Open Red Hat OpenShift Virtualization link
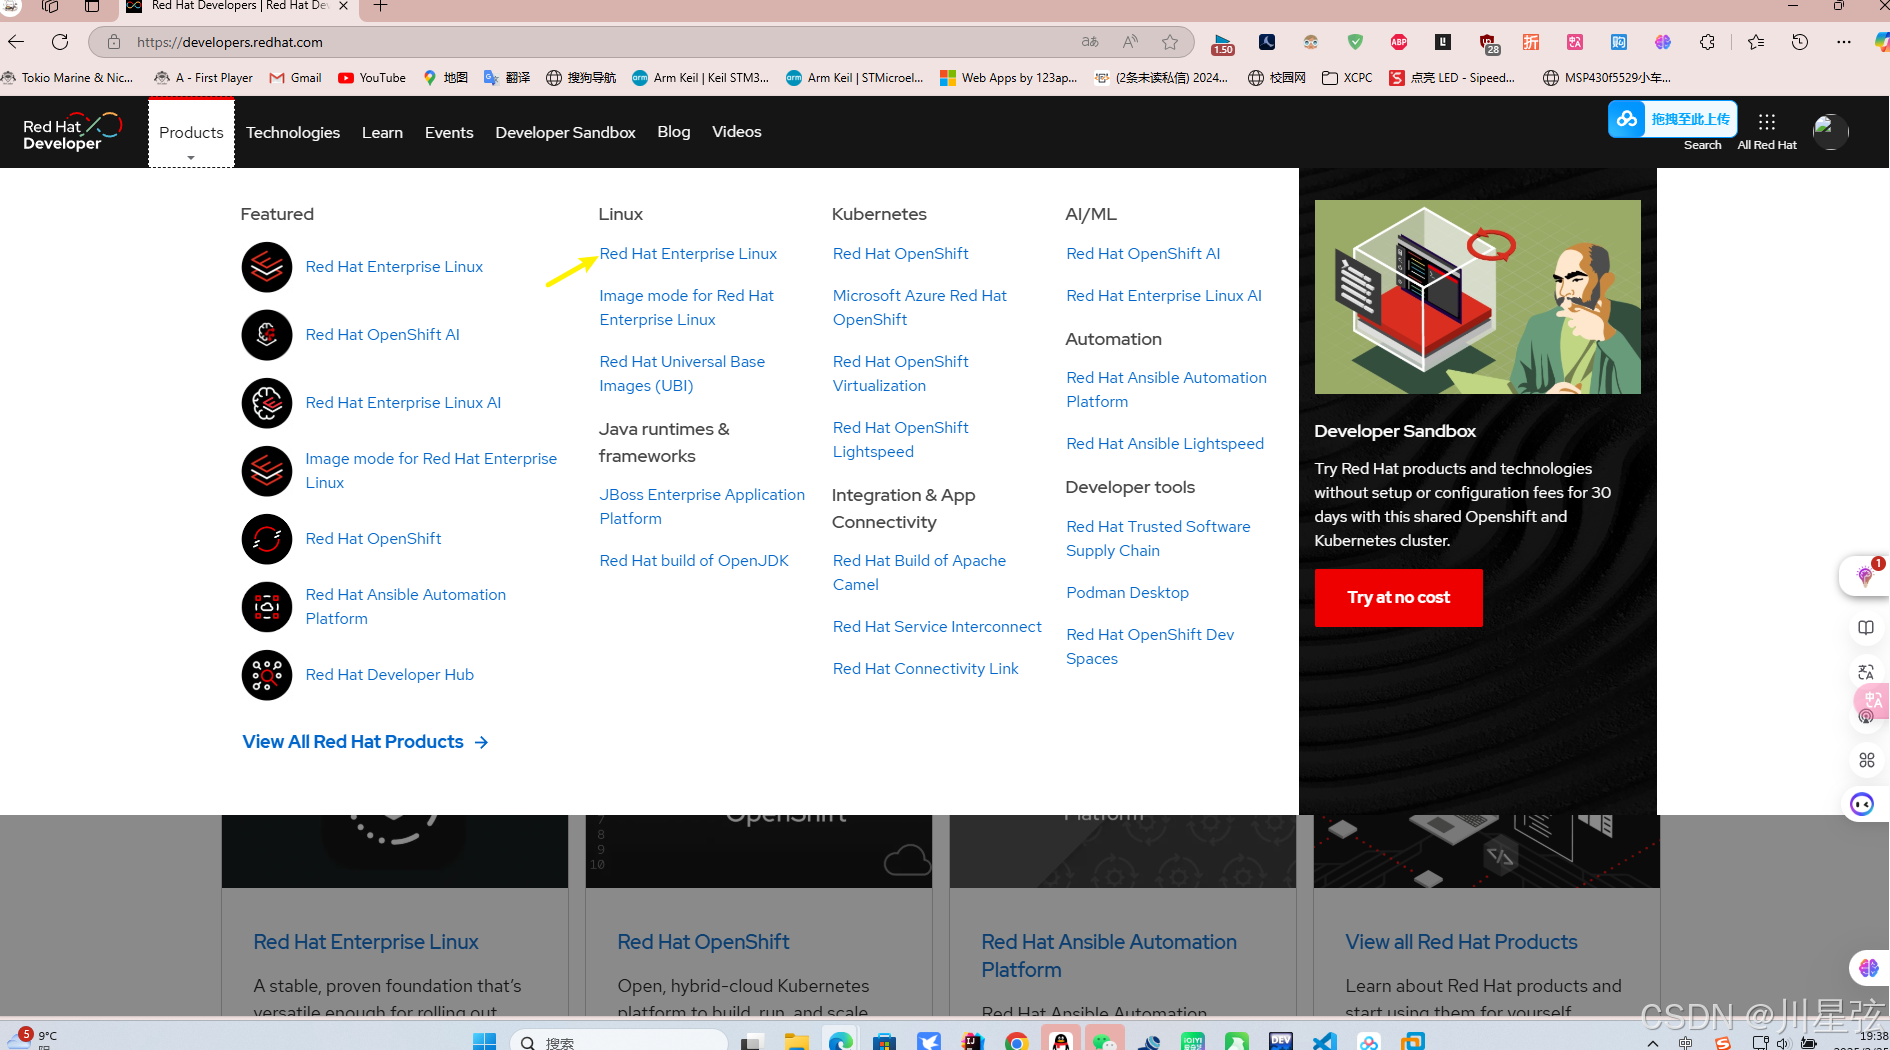The image size is (1890, 1050). [x=900, y=374]
